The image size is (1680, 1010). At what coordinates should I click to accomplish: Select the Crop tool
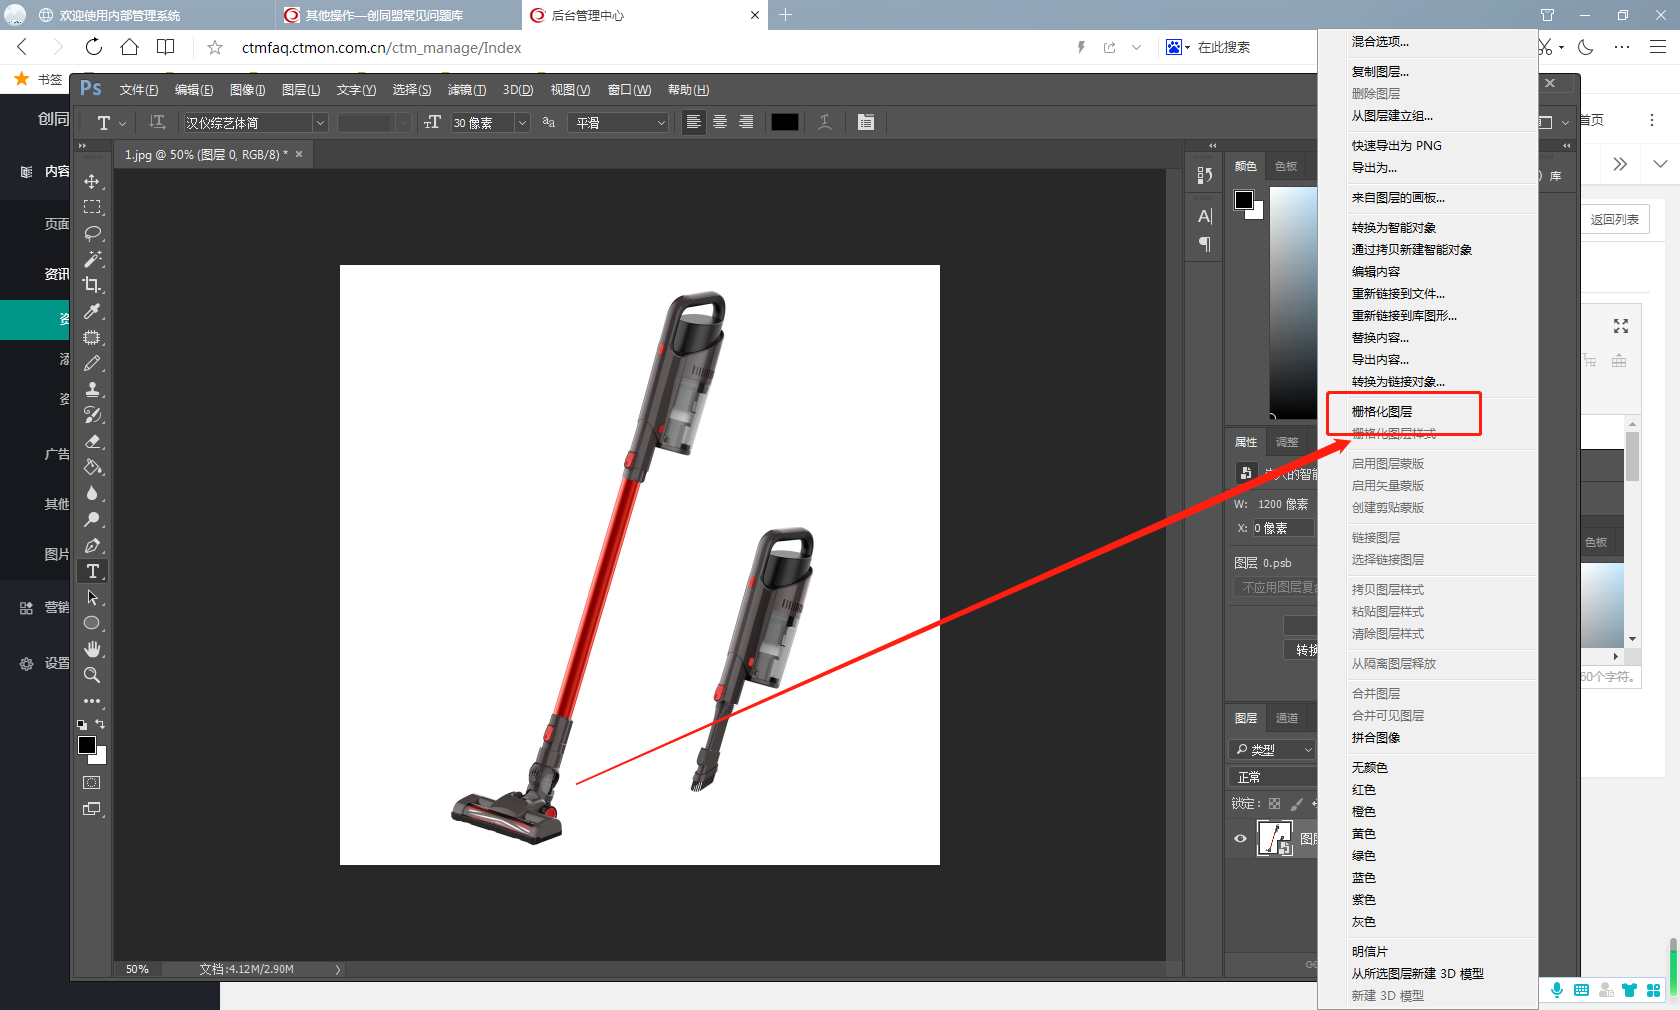coord(92,285)
